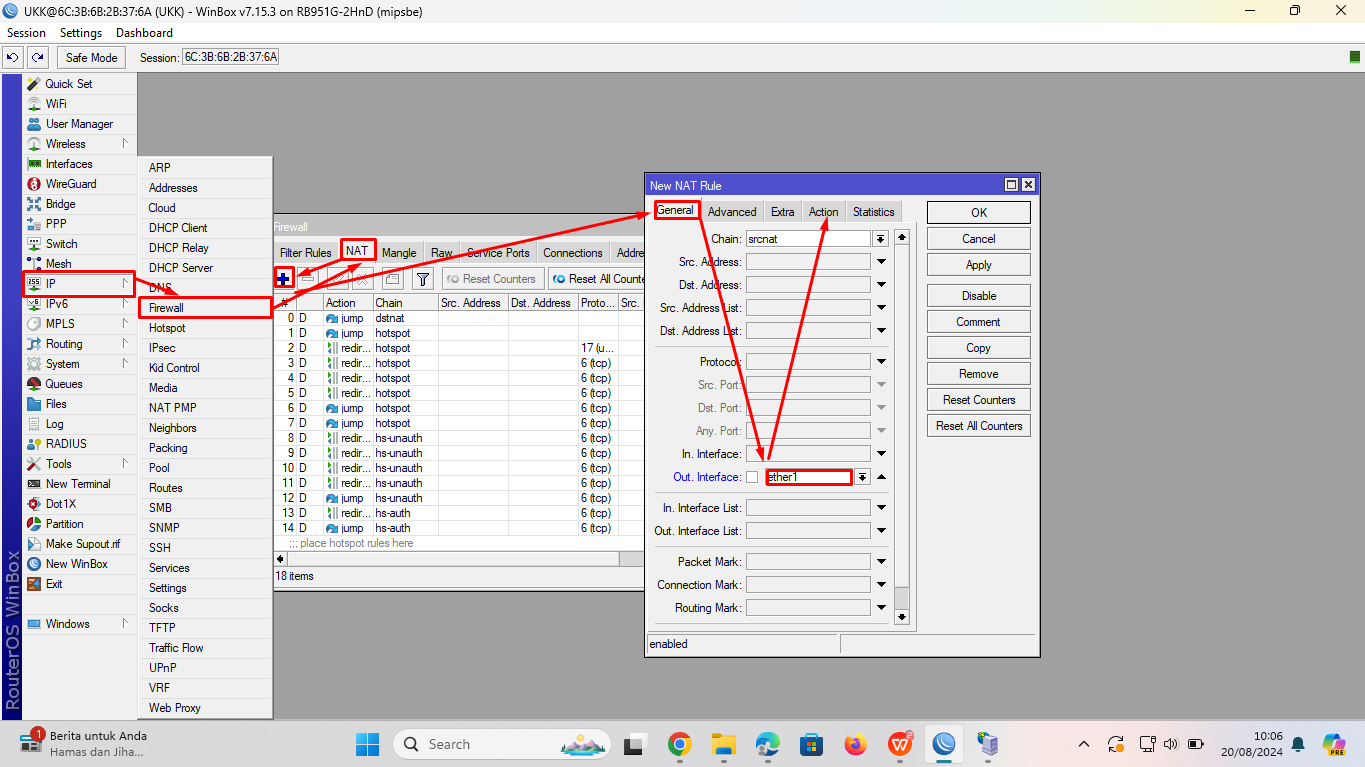Click the Files folder icon
Screen dimensions: 1365x767
[x=34, y=404]
